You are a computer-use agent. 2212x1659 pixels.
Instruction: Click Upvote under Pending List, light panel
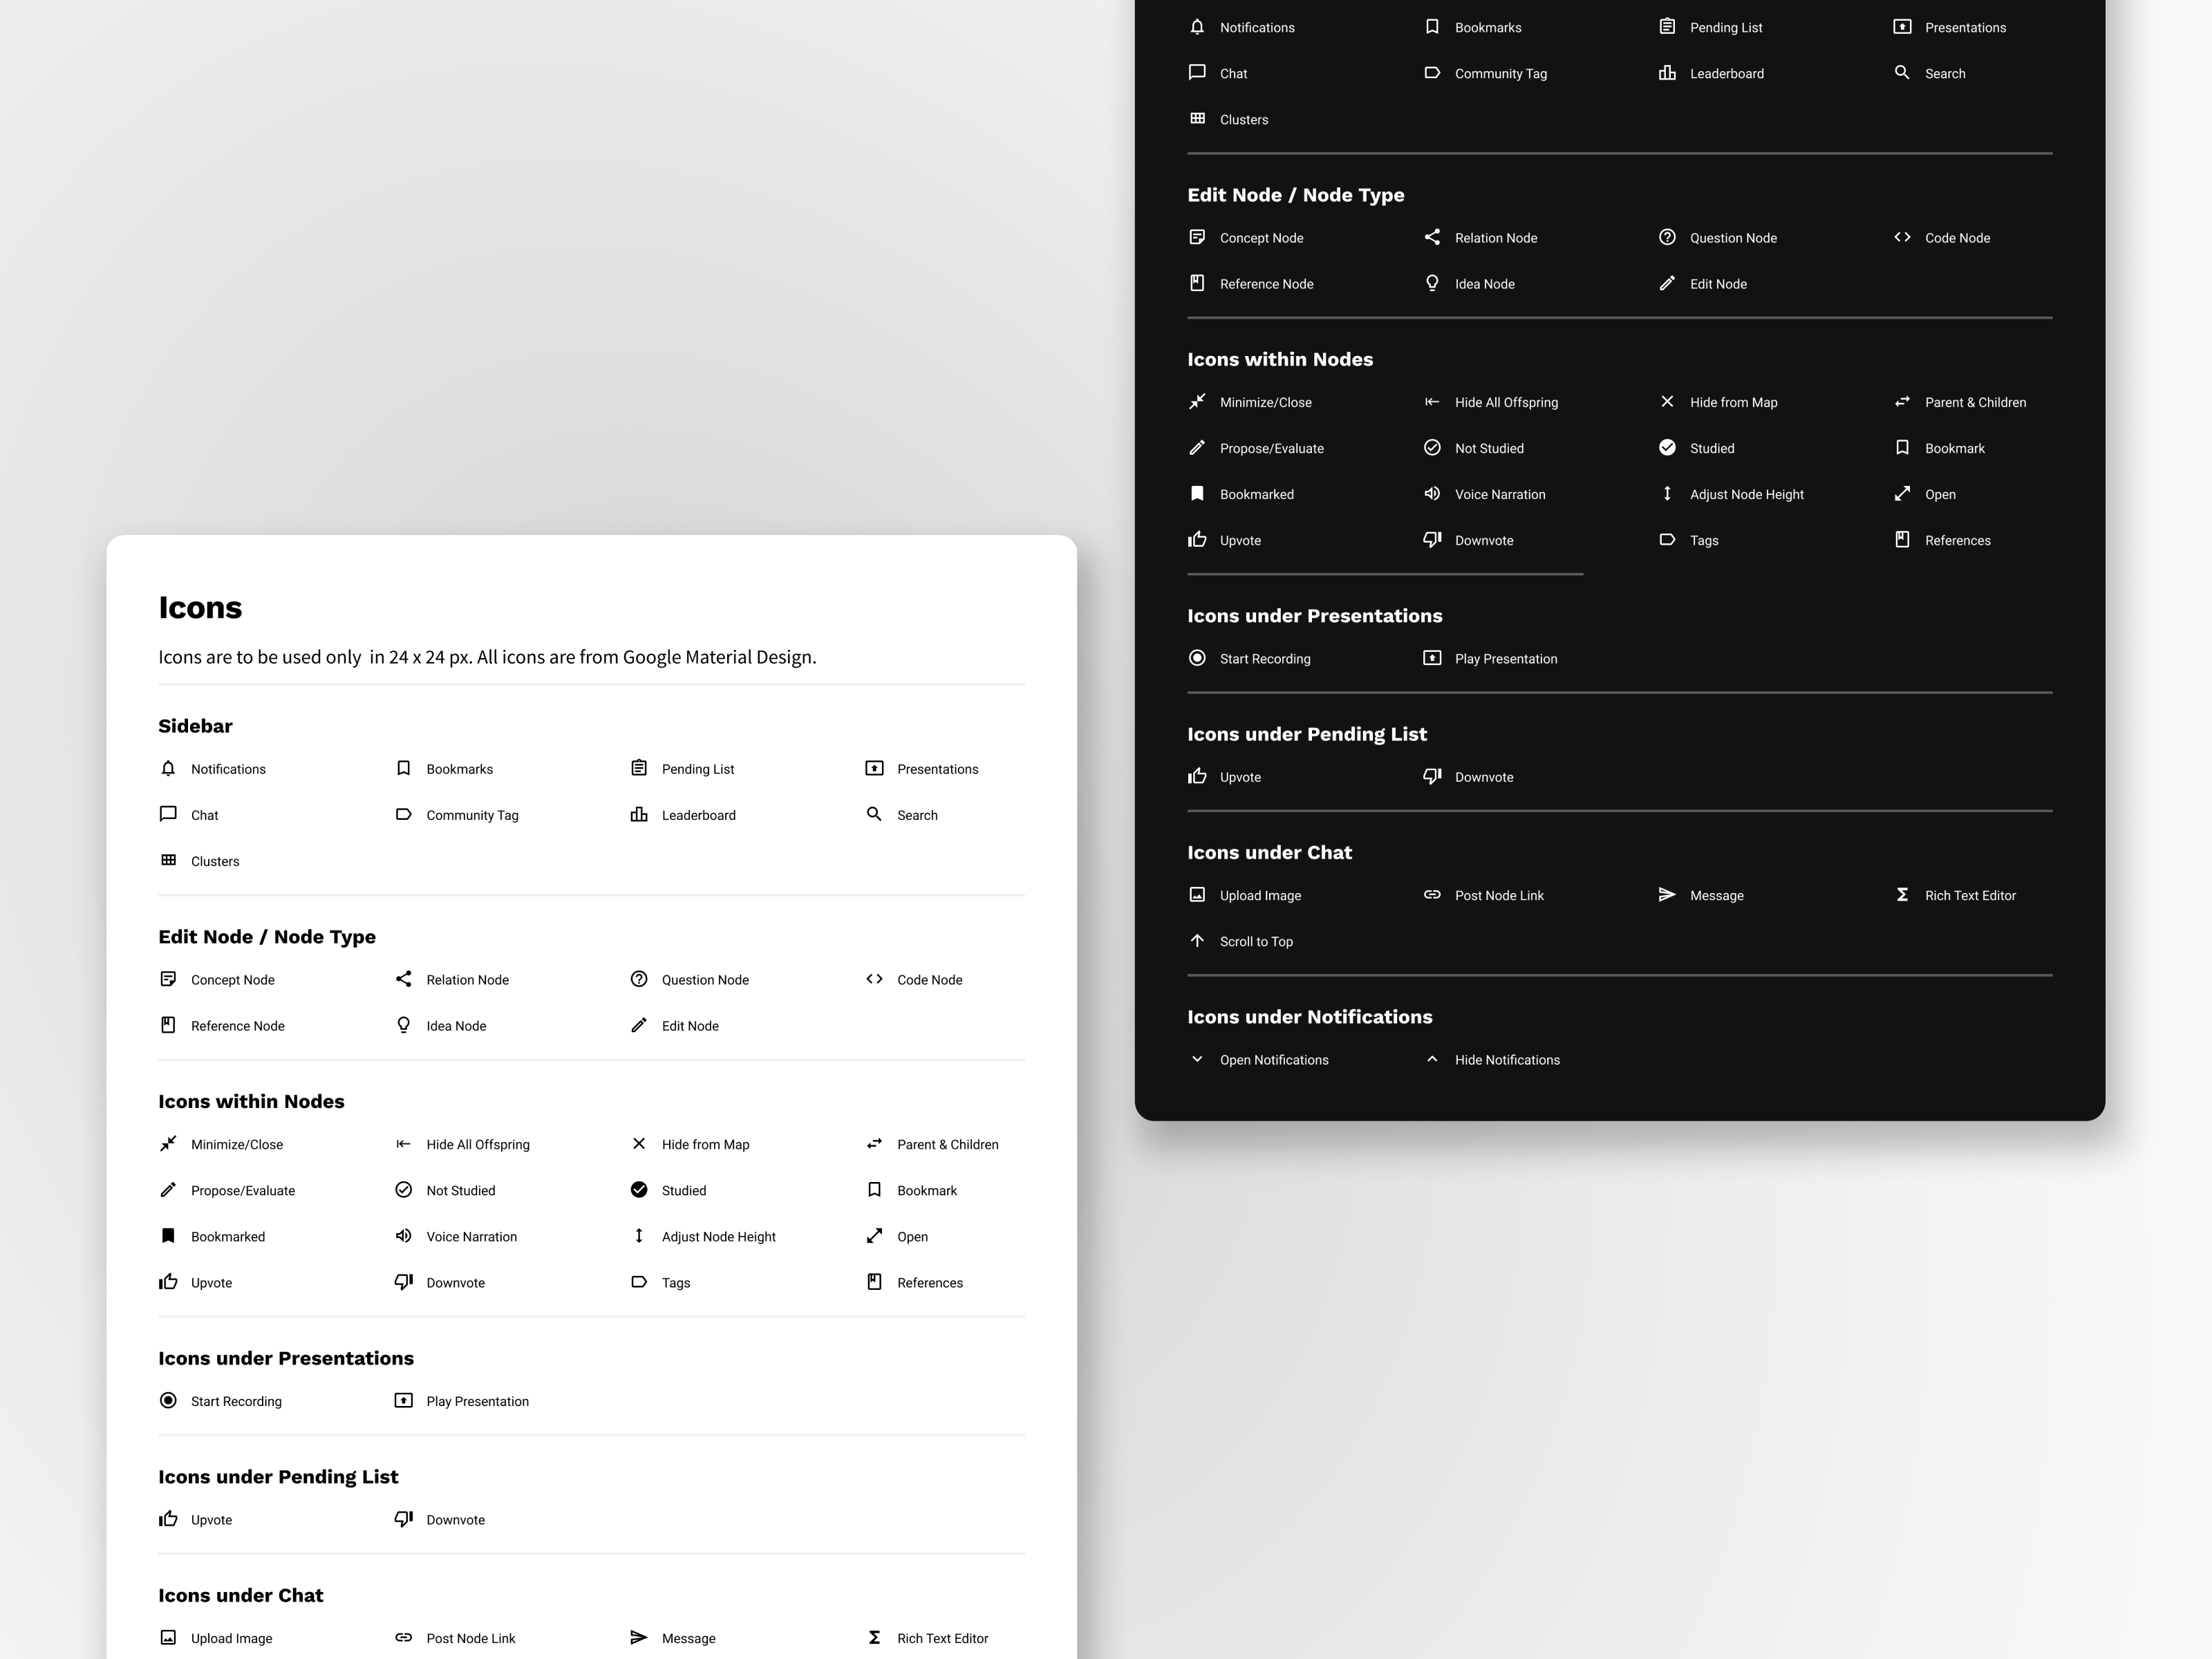168,1518
